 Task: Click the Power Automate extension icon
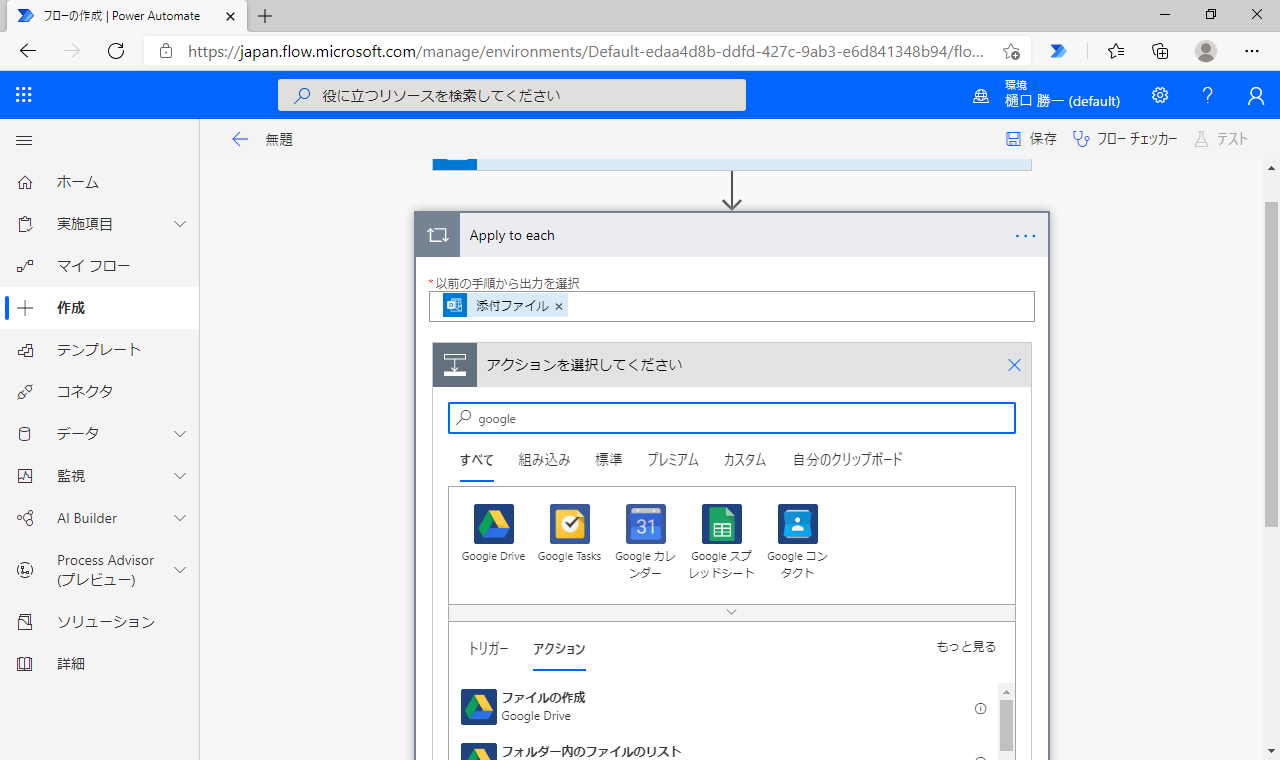click(x=1059, y=51)
